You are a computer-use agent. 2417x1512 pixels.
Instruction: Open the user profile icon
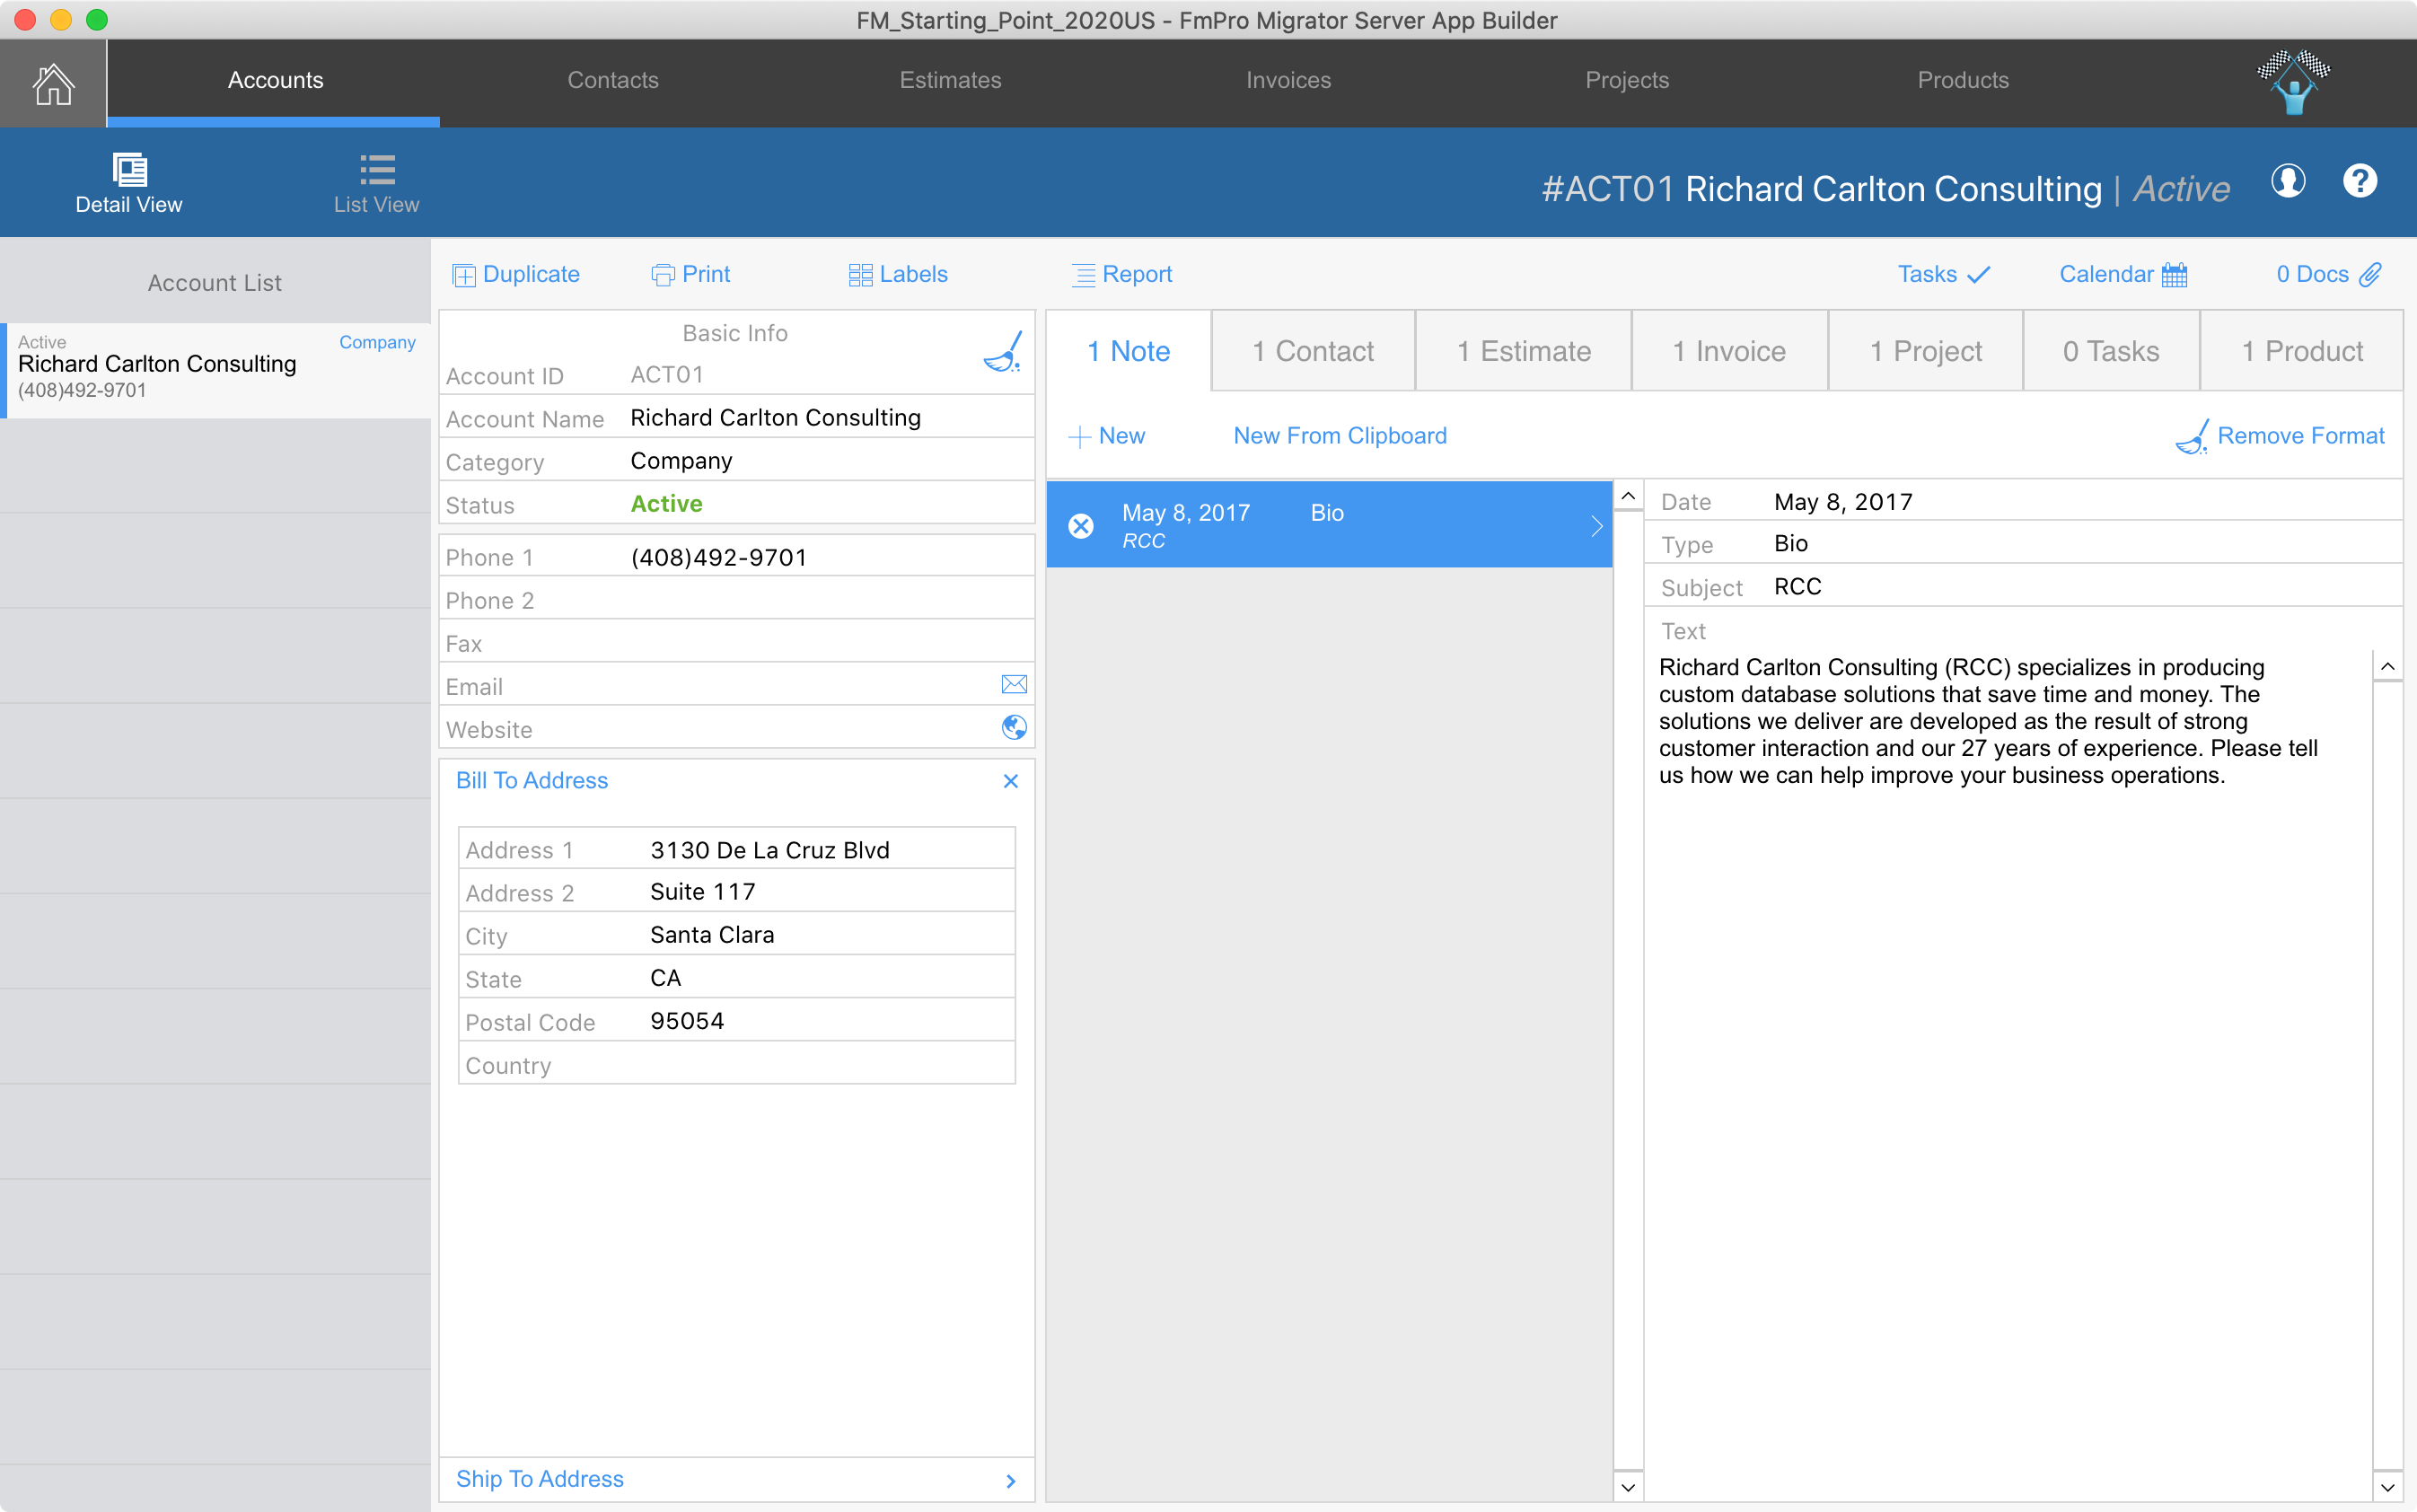2288,182
